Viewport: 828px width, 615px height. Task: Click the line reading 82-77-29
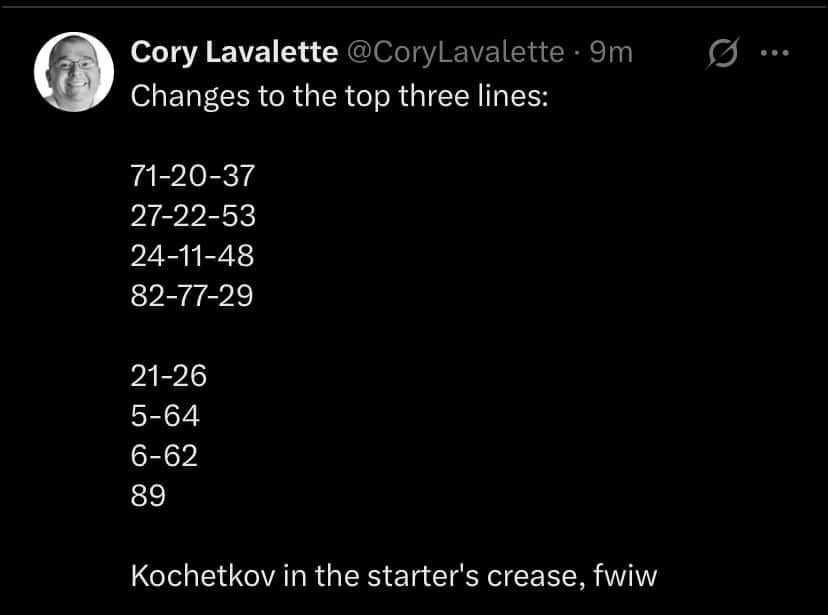(192, 295)
